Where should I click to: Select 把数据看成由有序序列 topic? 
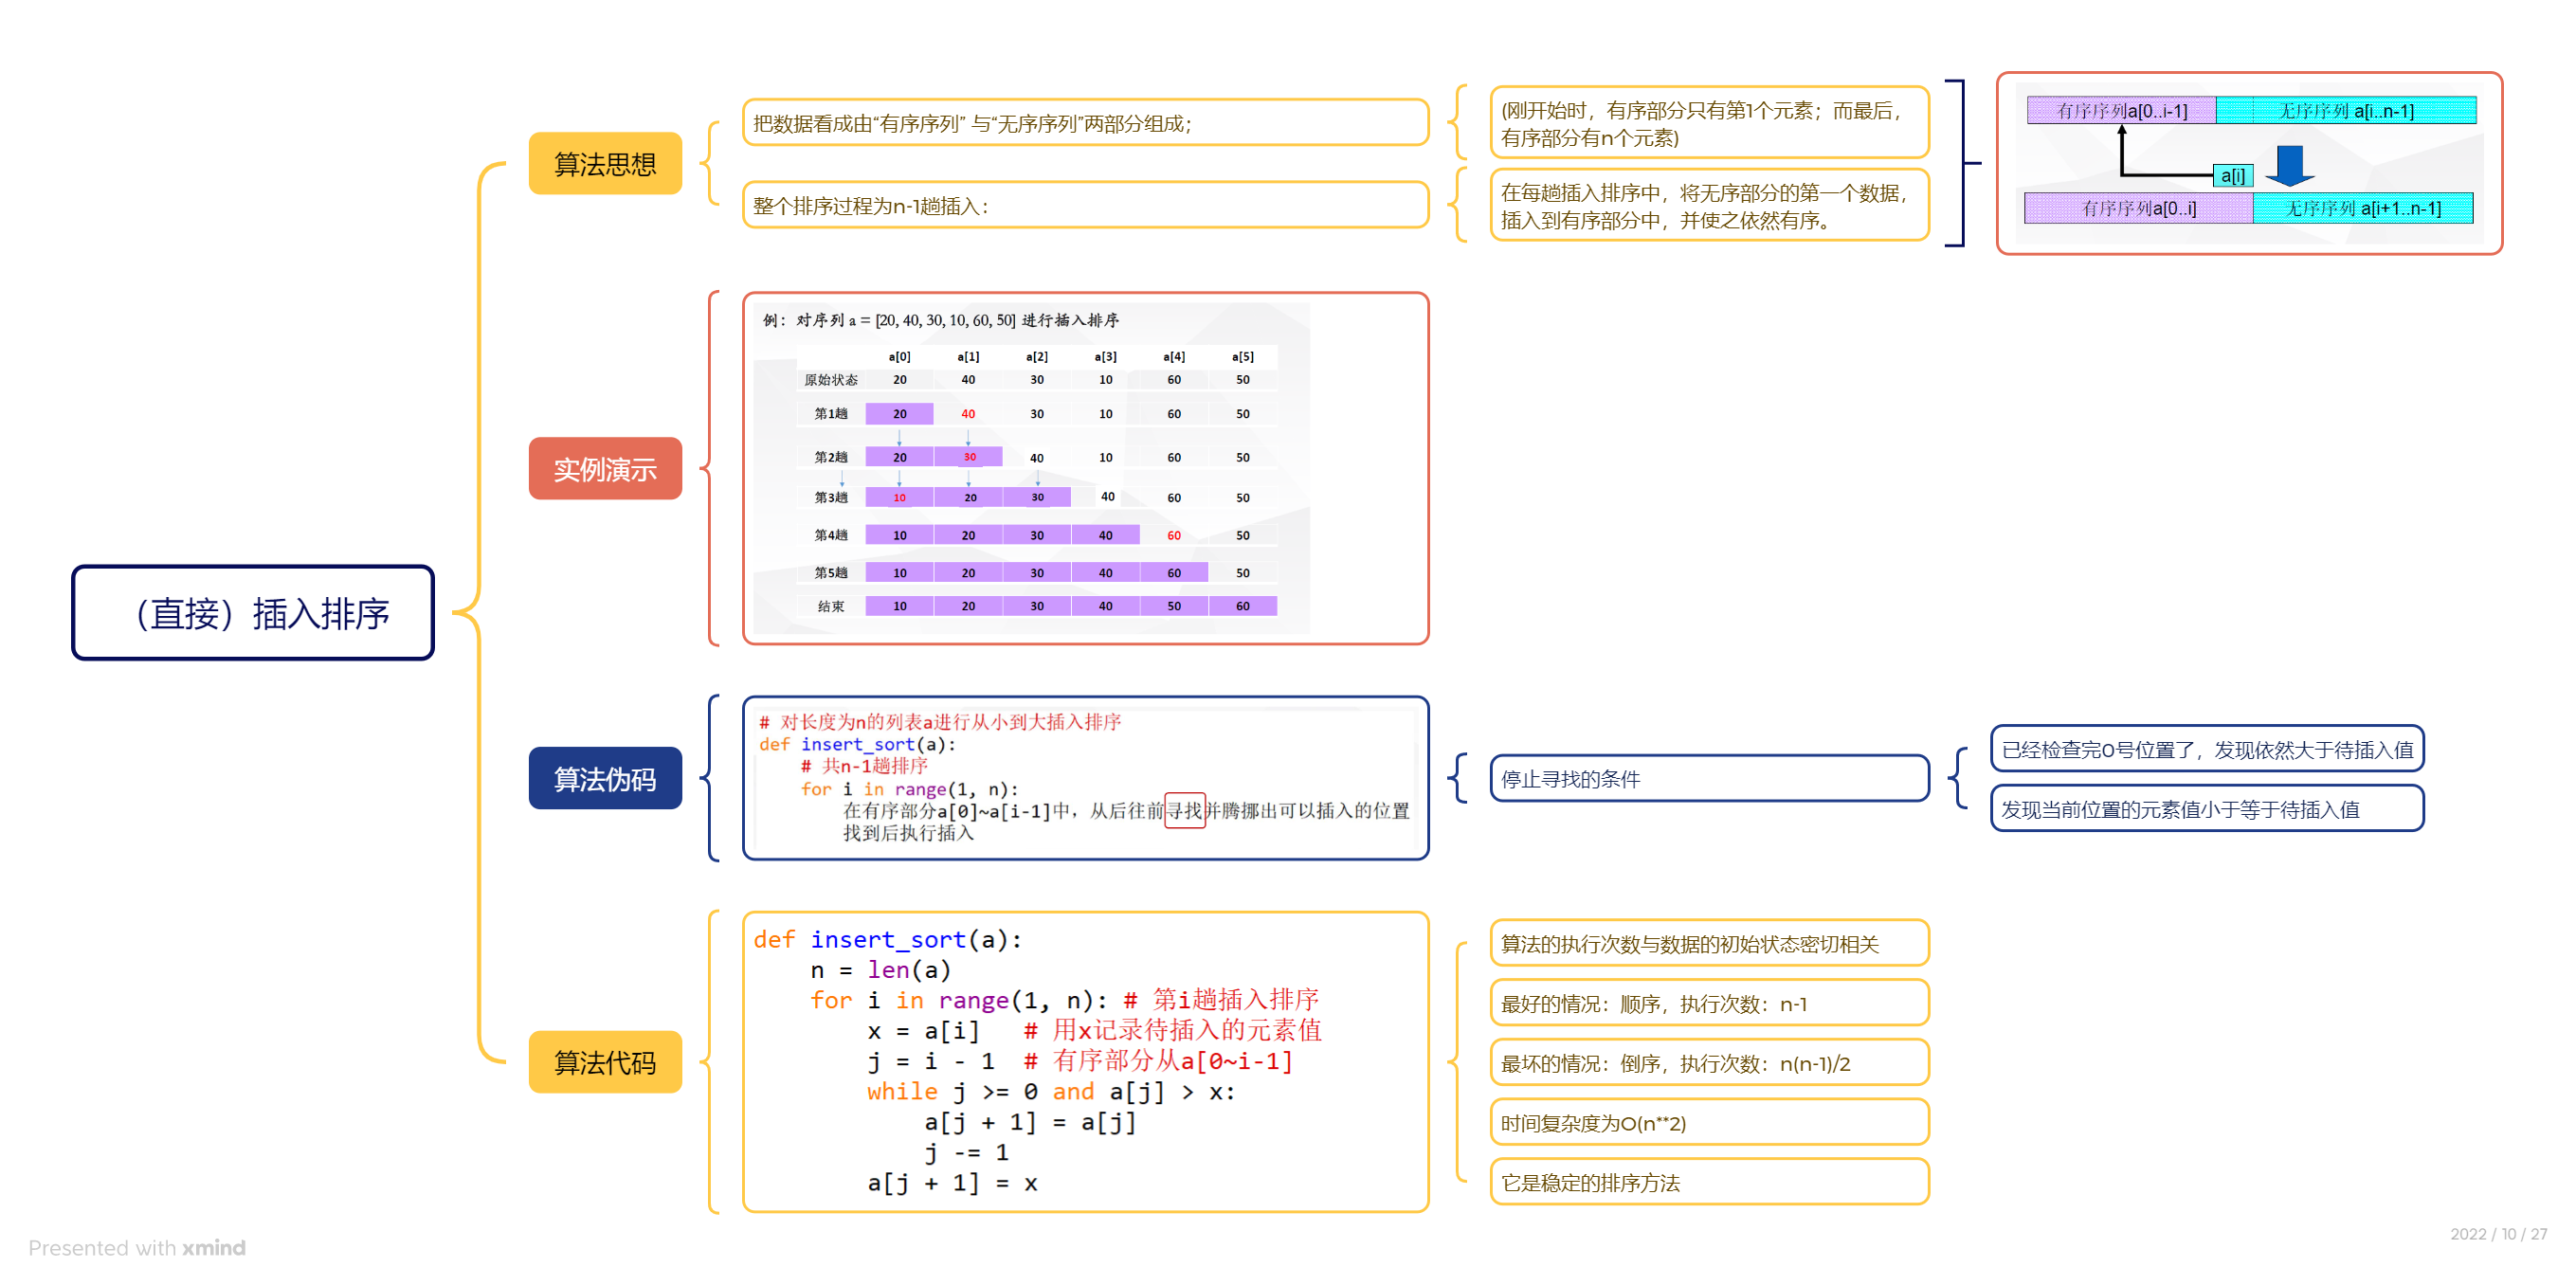pyautogui.click(x=1085, y=123)
